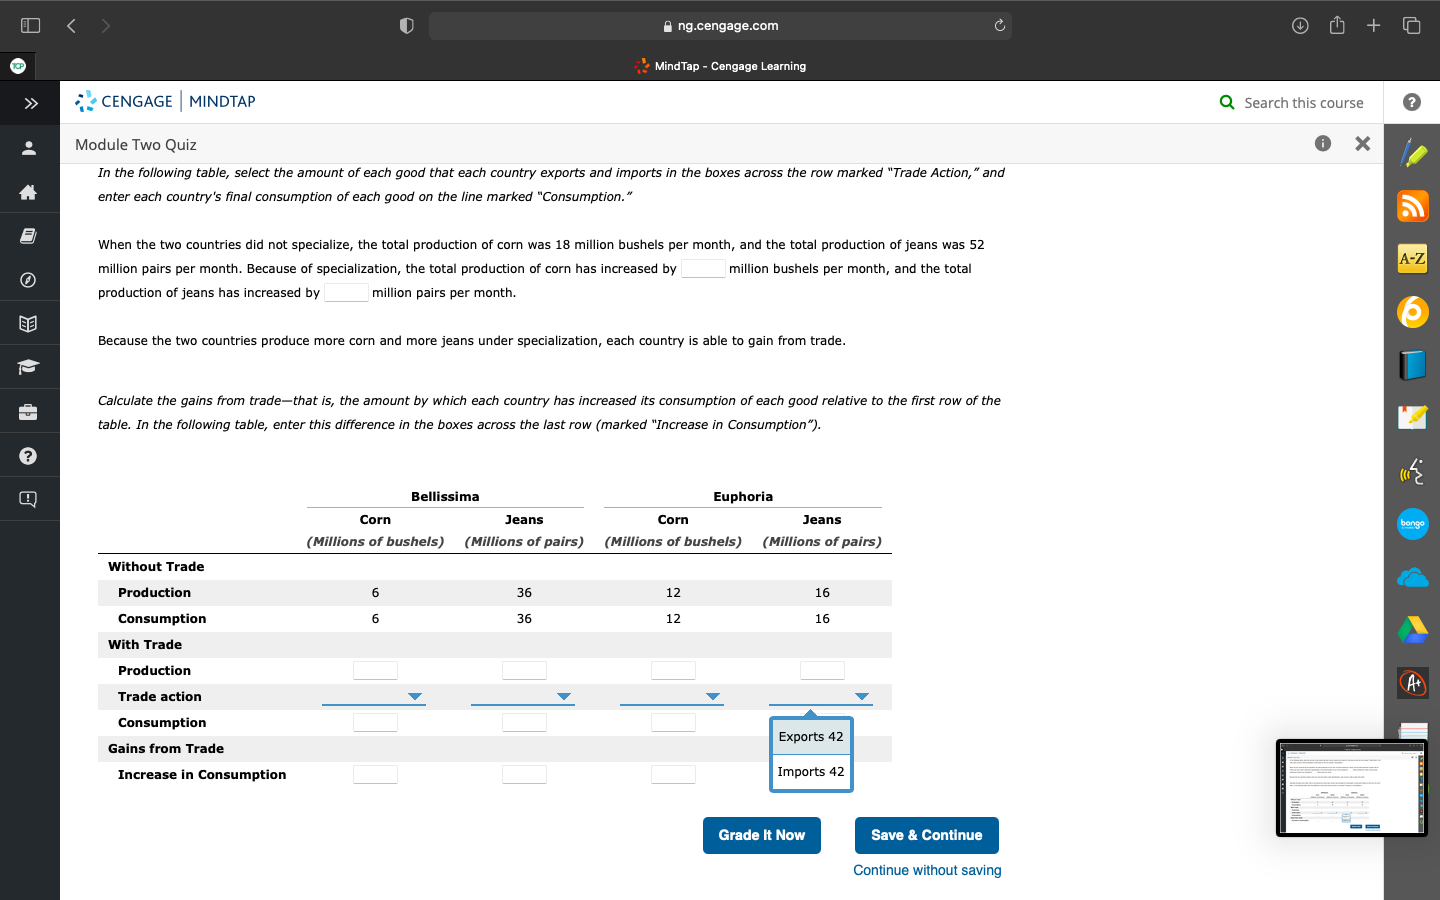
Task: Click Bellissima Corn Increase in Consumption field
Action: pos(375,774)
